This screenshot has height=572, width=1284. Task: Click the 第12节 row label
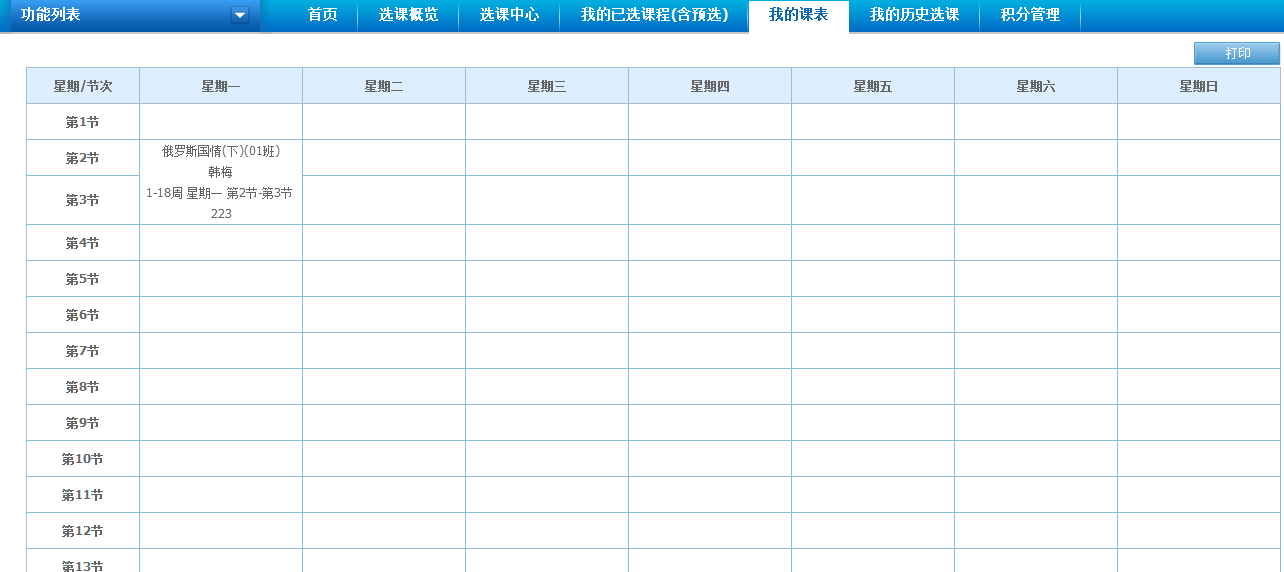[83, 531]
